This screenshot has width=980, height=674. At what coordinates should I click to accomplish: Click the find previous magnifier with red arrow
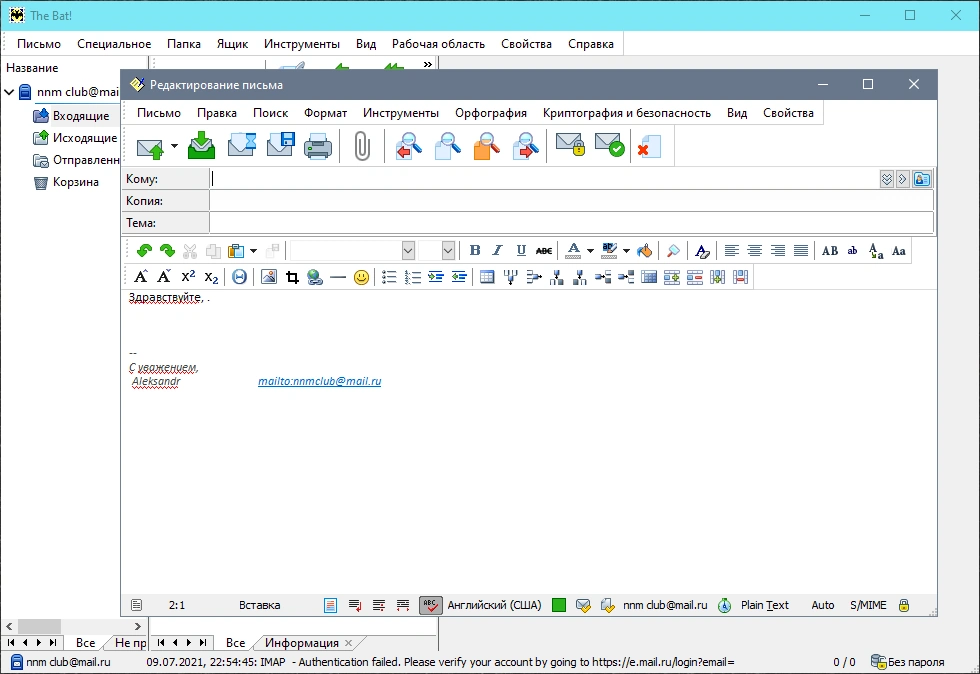(409, 146)
